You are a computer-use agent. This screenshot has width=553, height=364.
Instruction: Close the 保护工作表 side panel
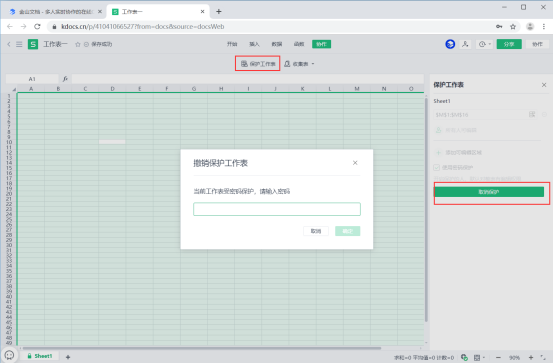click(544, 85)
